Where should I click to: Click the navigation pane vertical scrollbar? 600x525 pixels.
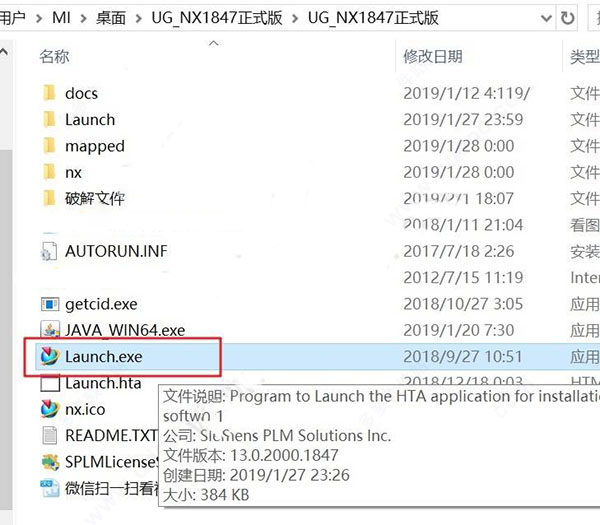[6, 329]
